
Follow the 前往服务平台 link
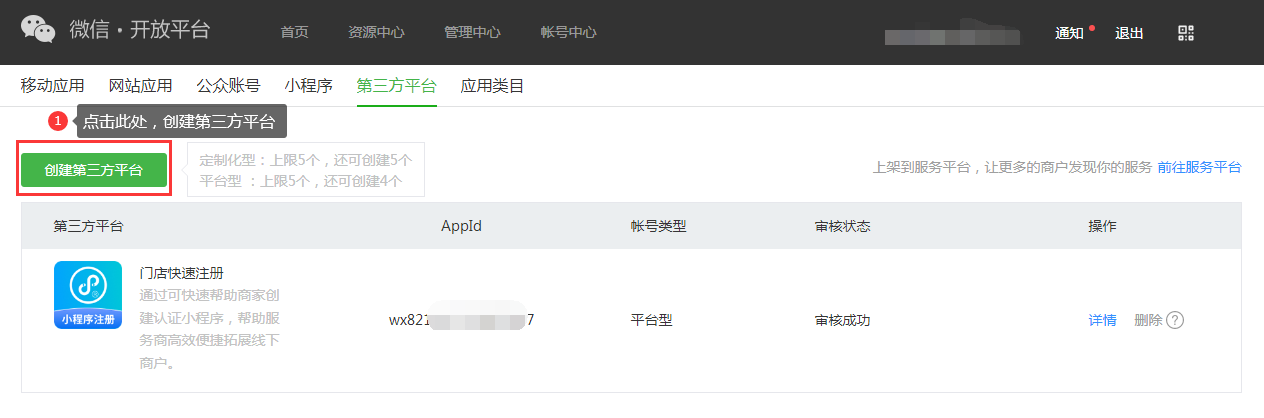pos(1199,167)
